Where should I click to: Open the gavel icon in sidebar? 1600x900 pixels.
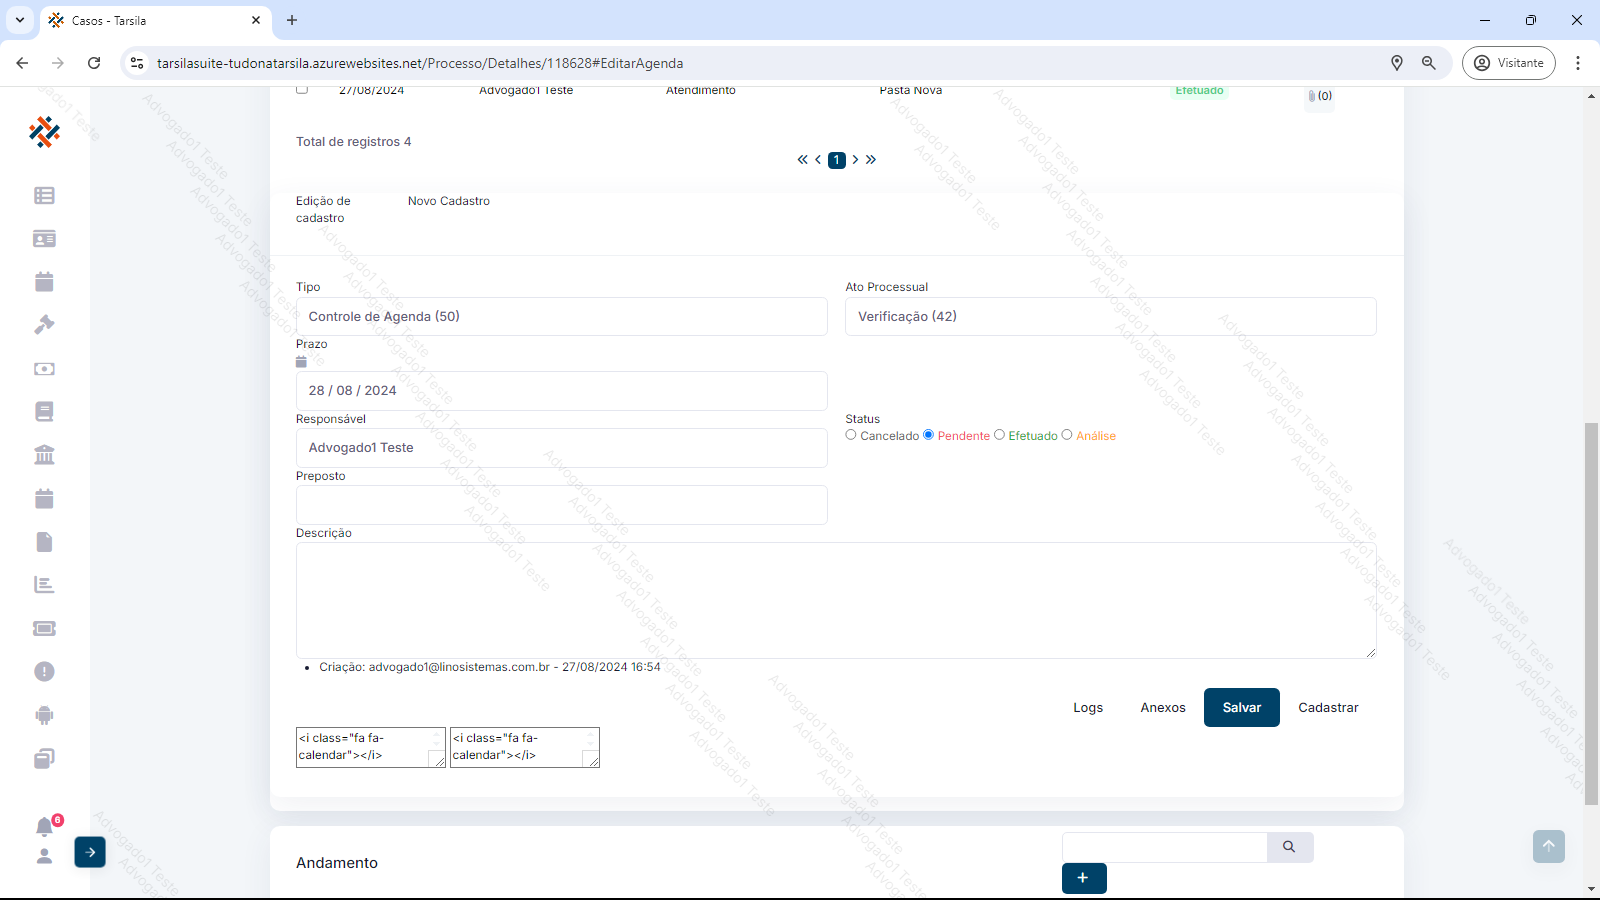click(x=44, y=325)
